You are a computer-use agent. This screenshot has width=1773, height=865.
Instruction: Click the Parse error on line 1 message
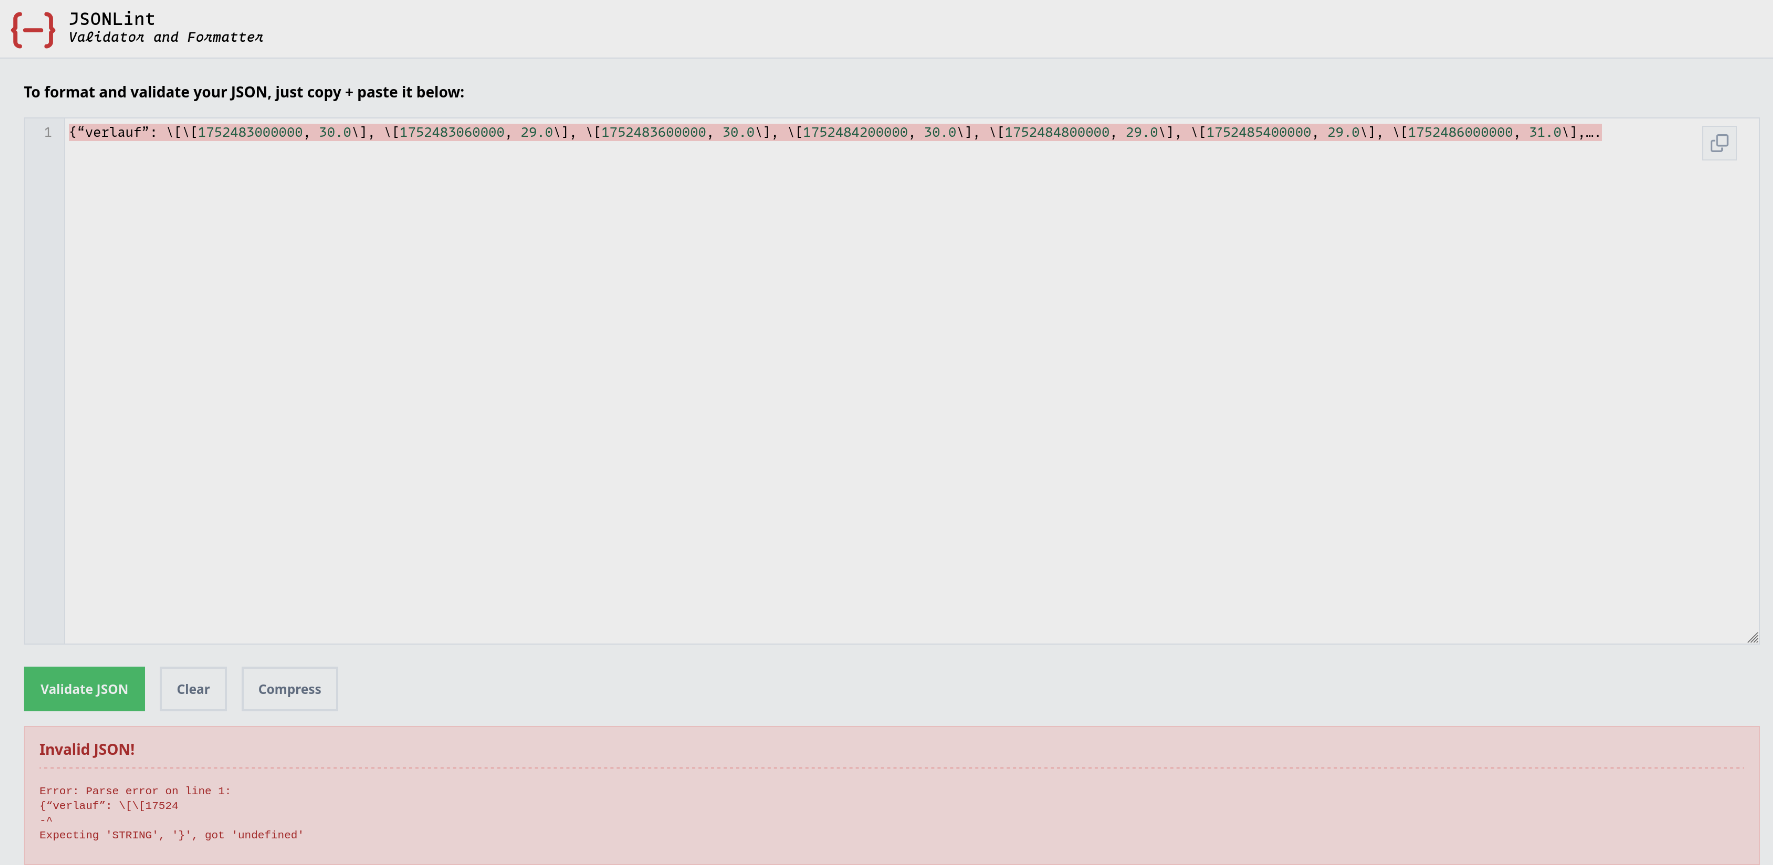pos(135,790)
